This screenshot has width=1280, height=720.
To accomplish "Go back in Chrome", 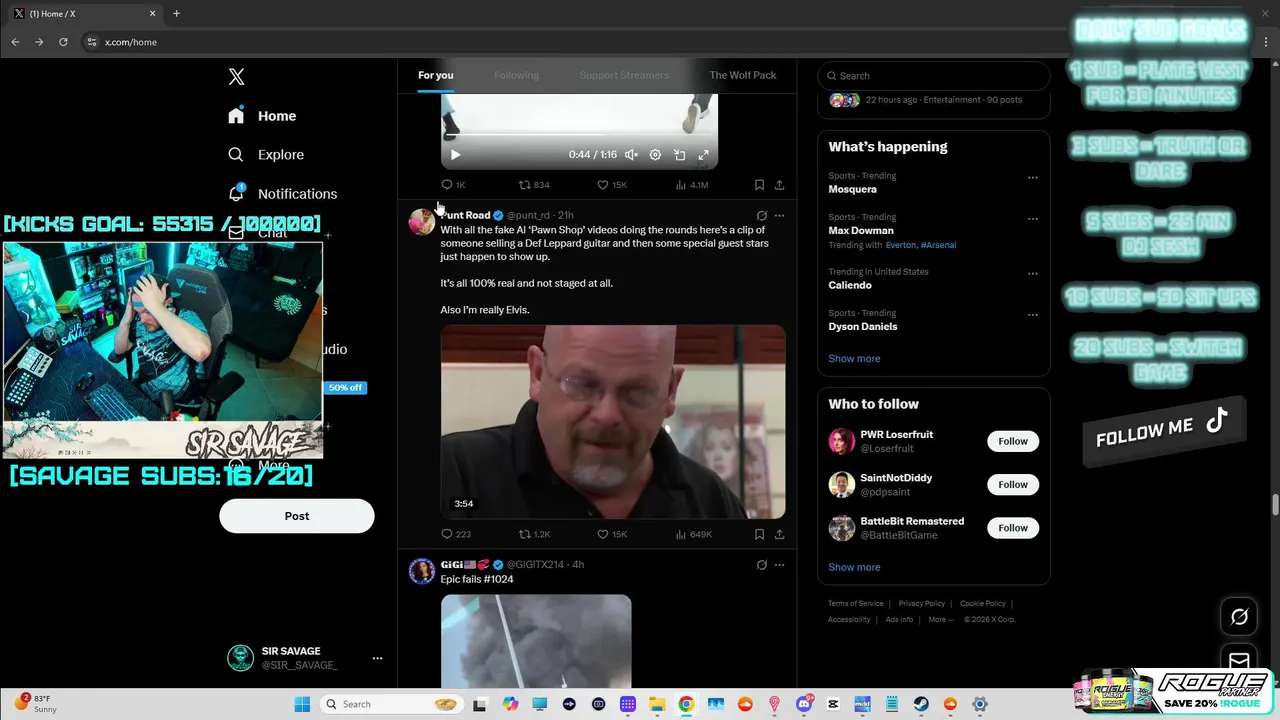I will [15, 42].
